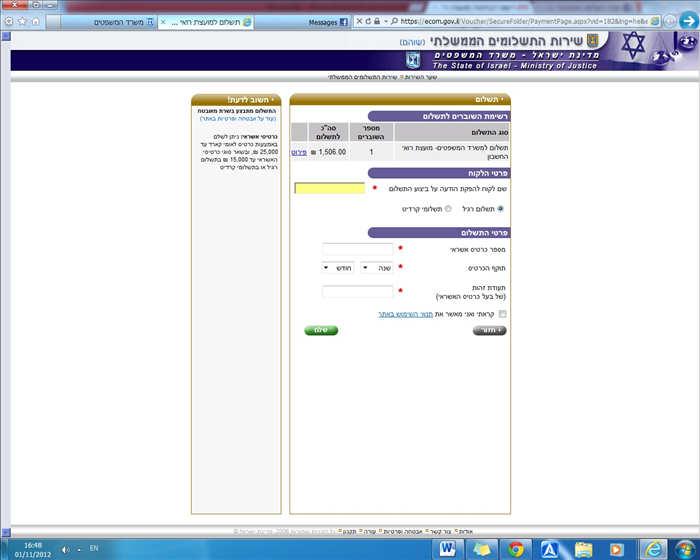Click the volume speaker tray icon

coord(66,548)
